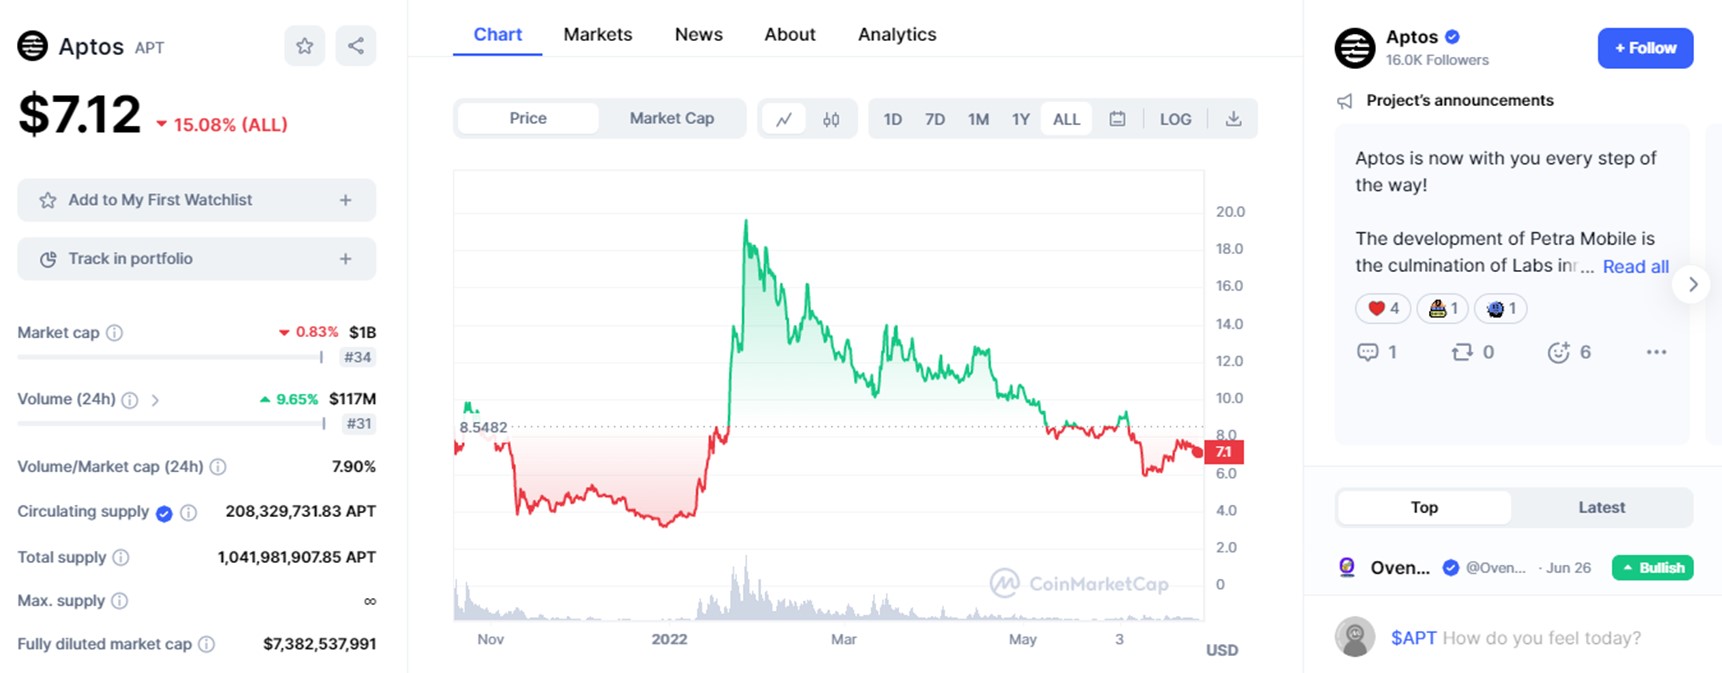Switch to the Analytics tab

pos(897,34)
